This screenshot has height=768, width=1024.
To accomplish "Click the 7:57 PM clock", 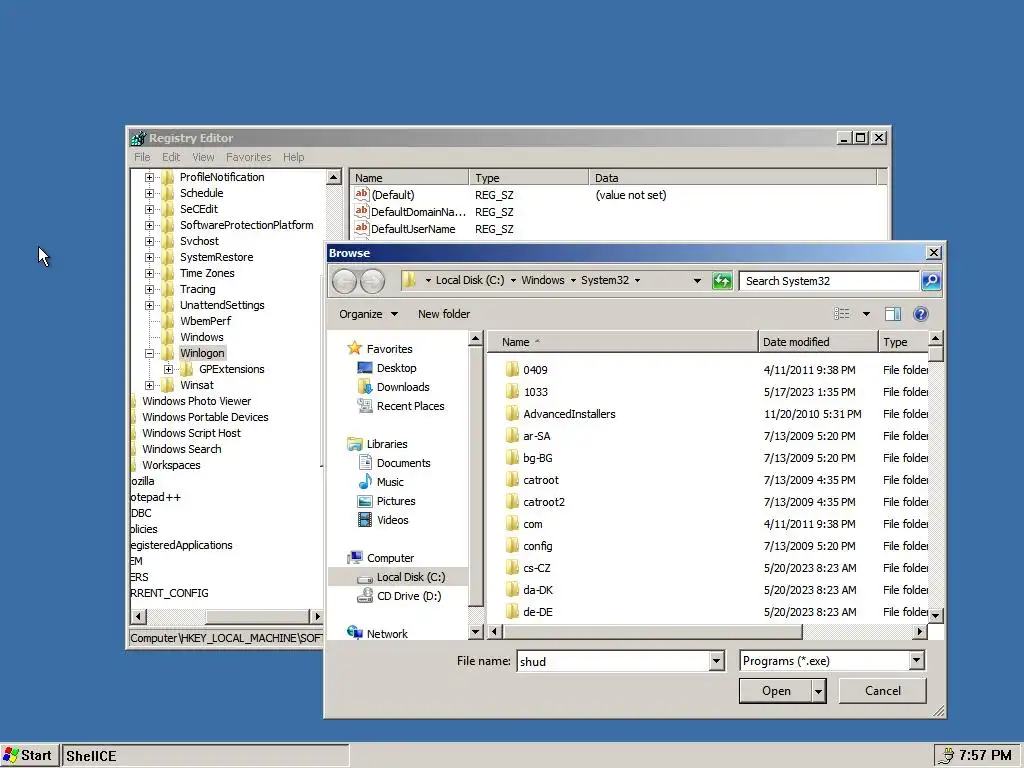I will tap(985, 756).
